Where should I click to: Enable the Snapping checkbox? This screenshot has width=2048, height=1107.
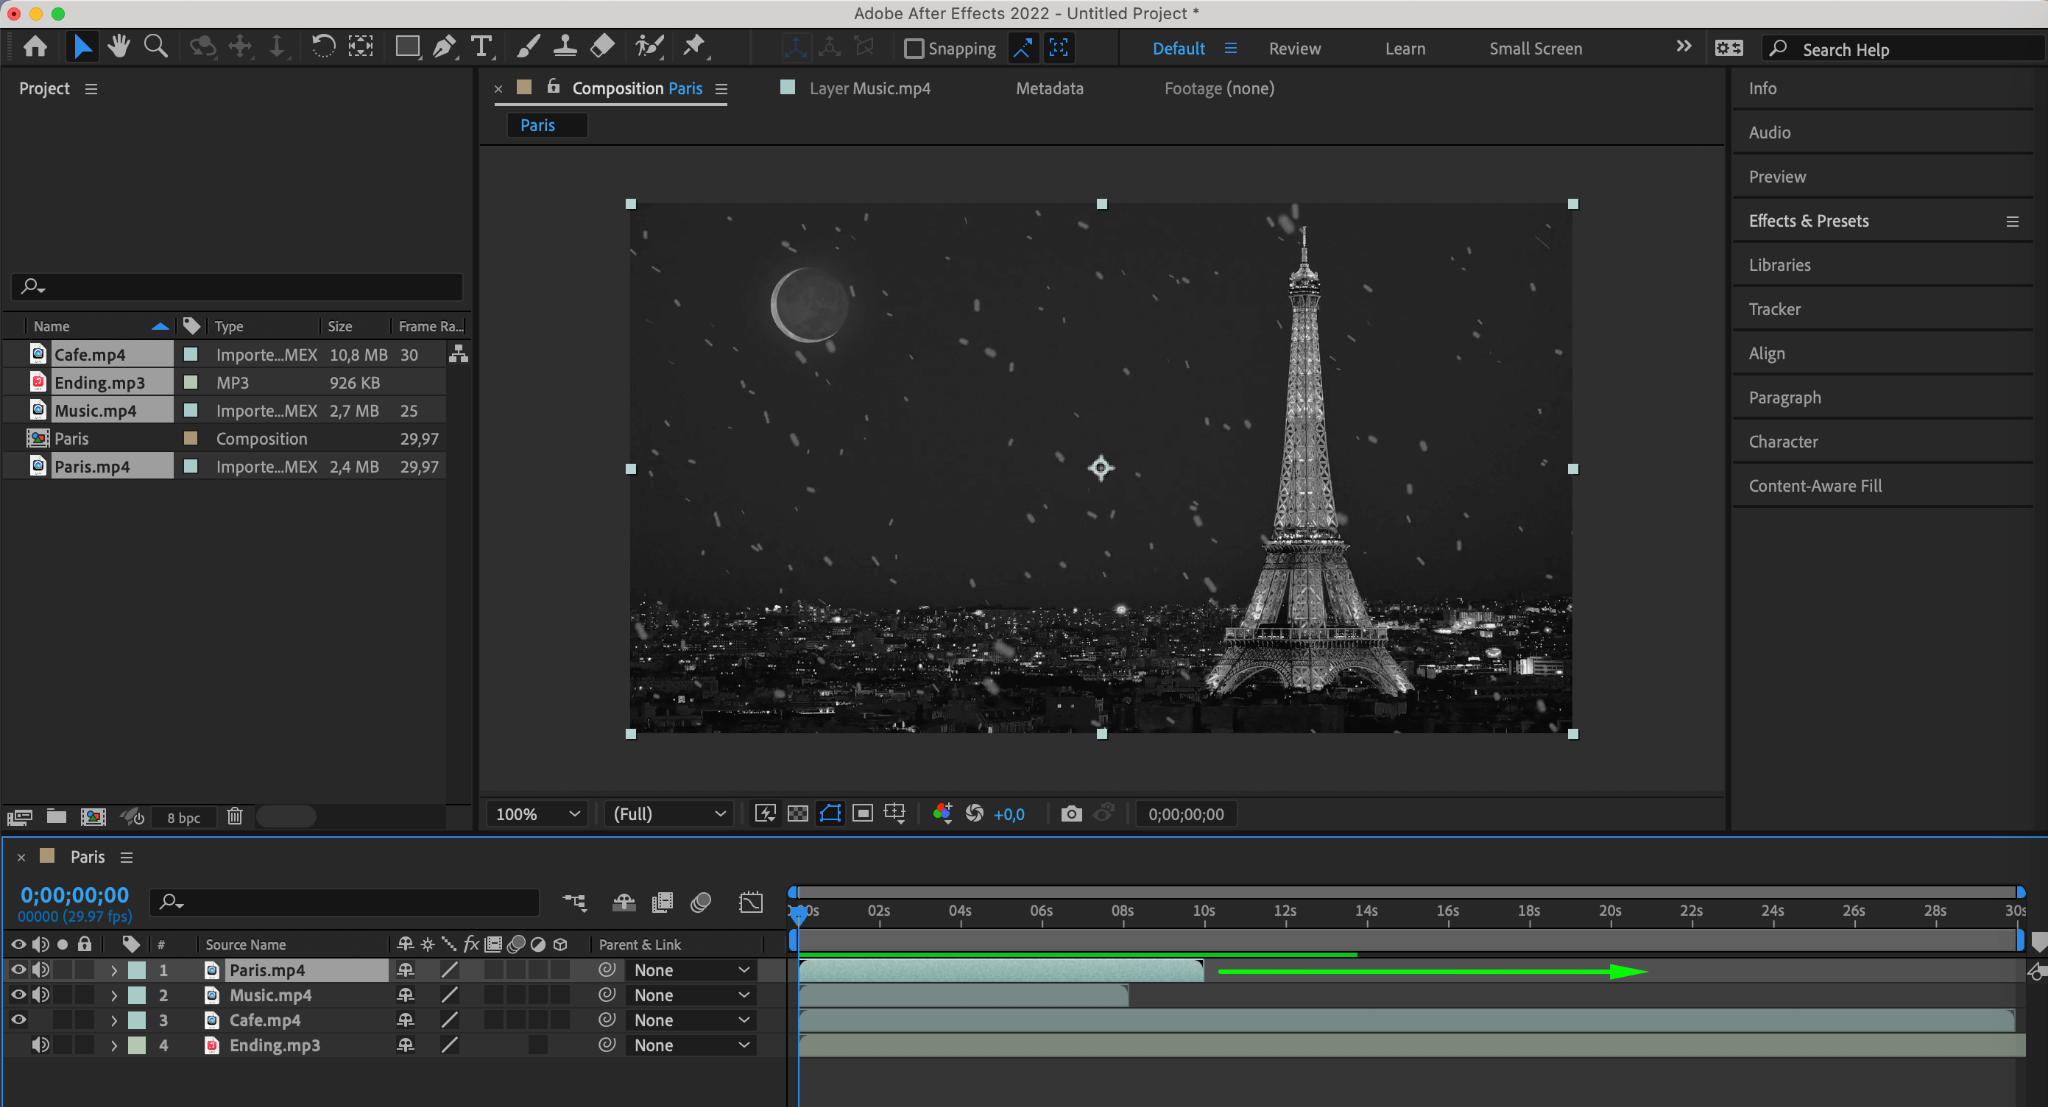[x=913, y=48]
